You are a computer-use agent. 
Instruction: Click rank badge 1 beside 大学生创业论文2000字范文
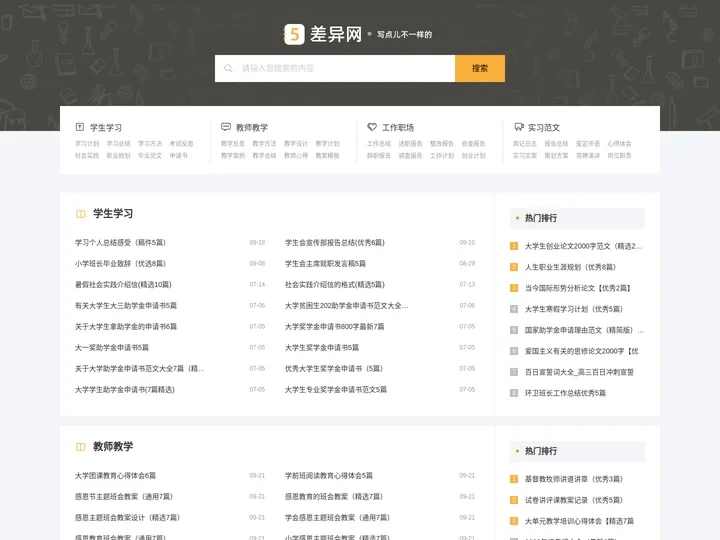[514, 246]
